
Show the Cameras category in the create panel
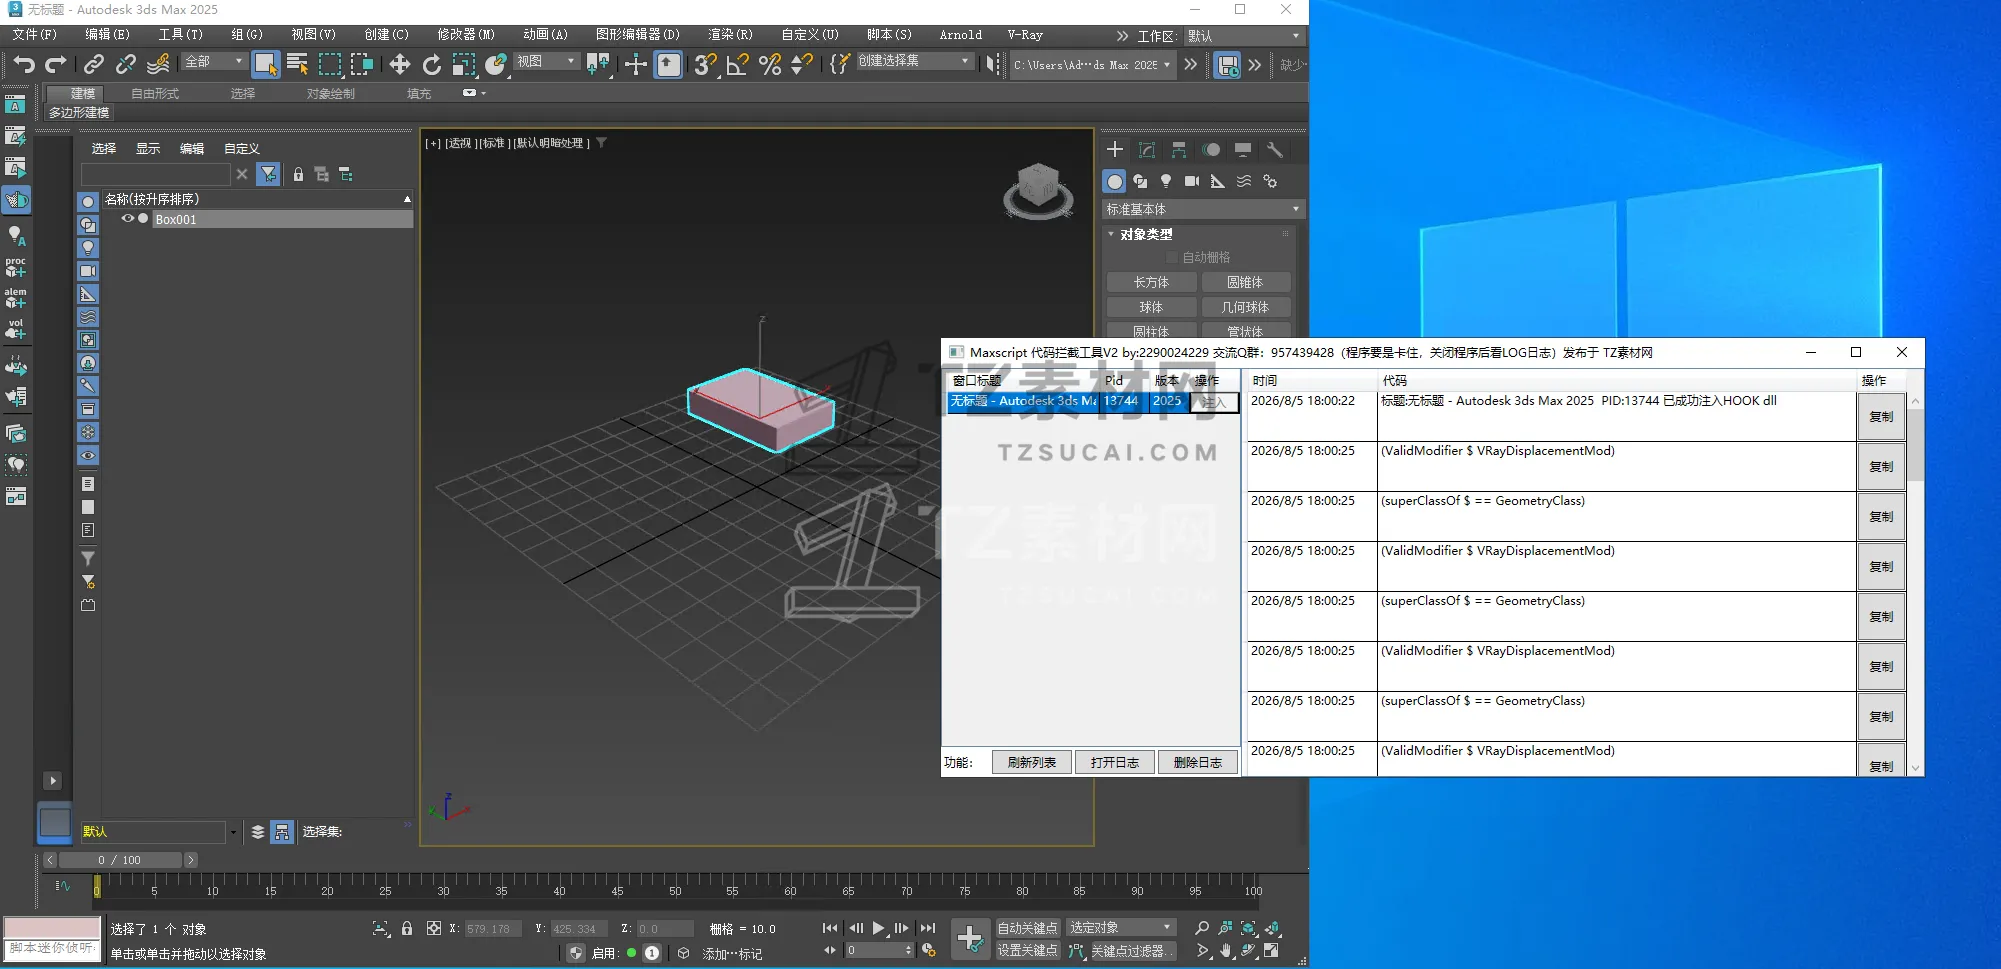[1192, 181]
